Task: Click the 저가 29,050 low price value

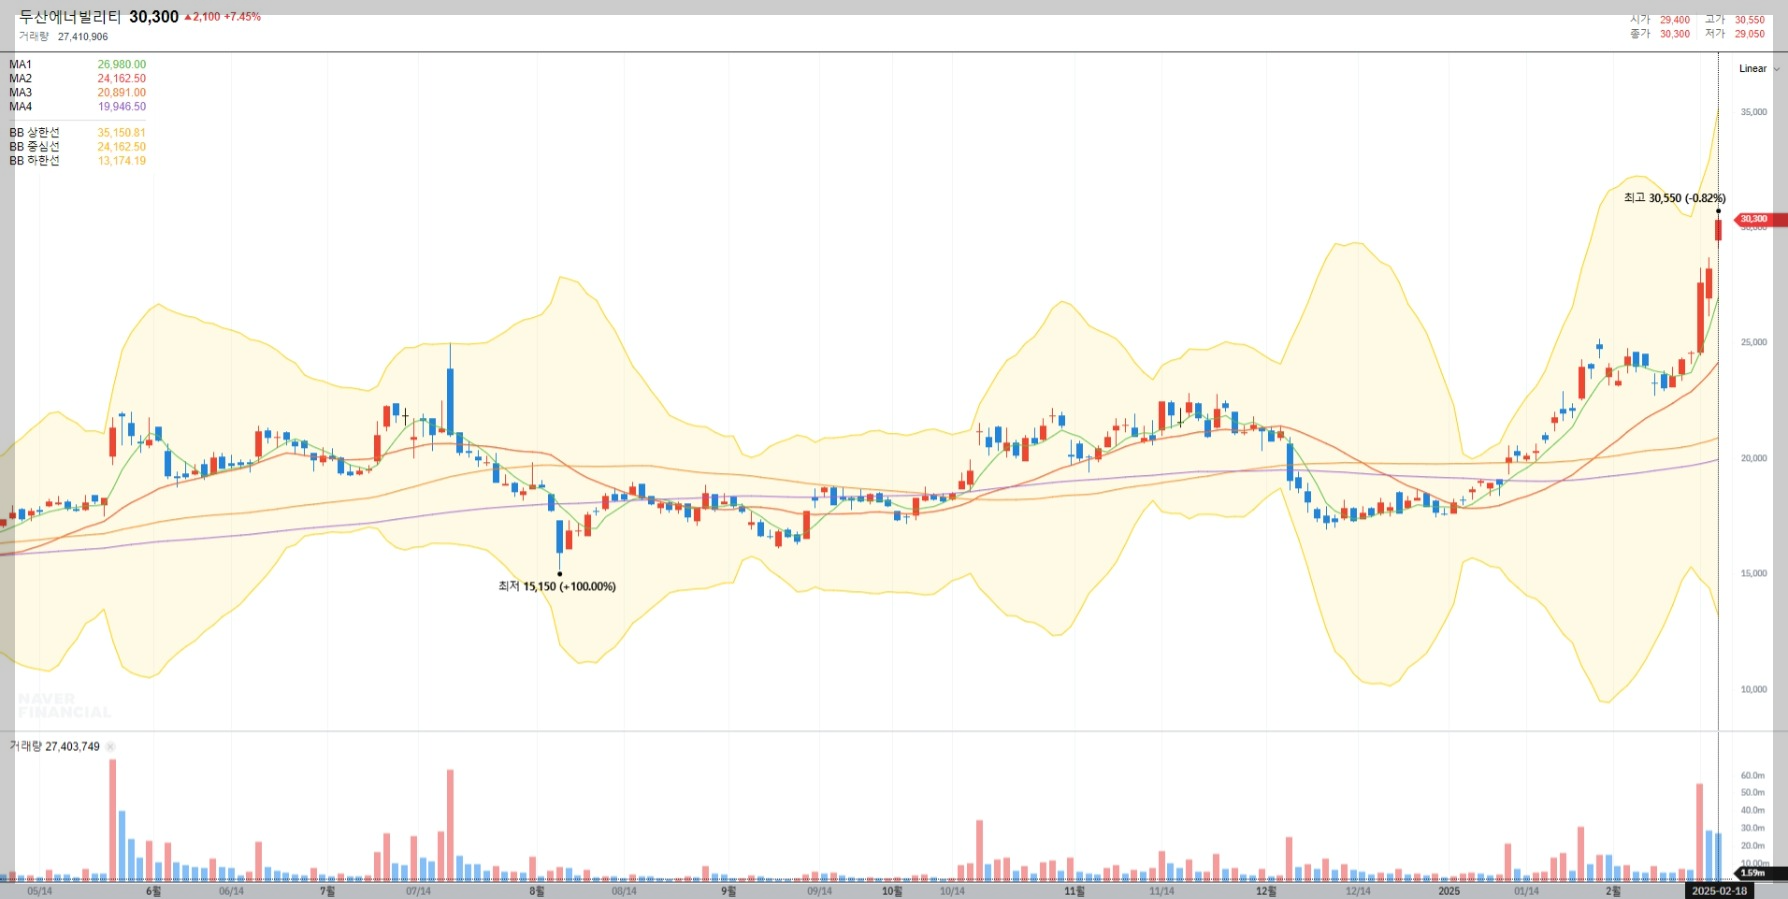Action: point(1750,34)
